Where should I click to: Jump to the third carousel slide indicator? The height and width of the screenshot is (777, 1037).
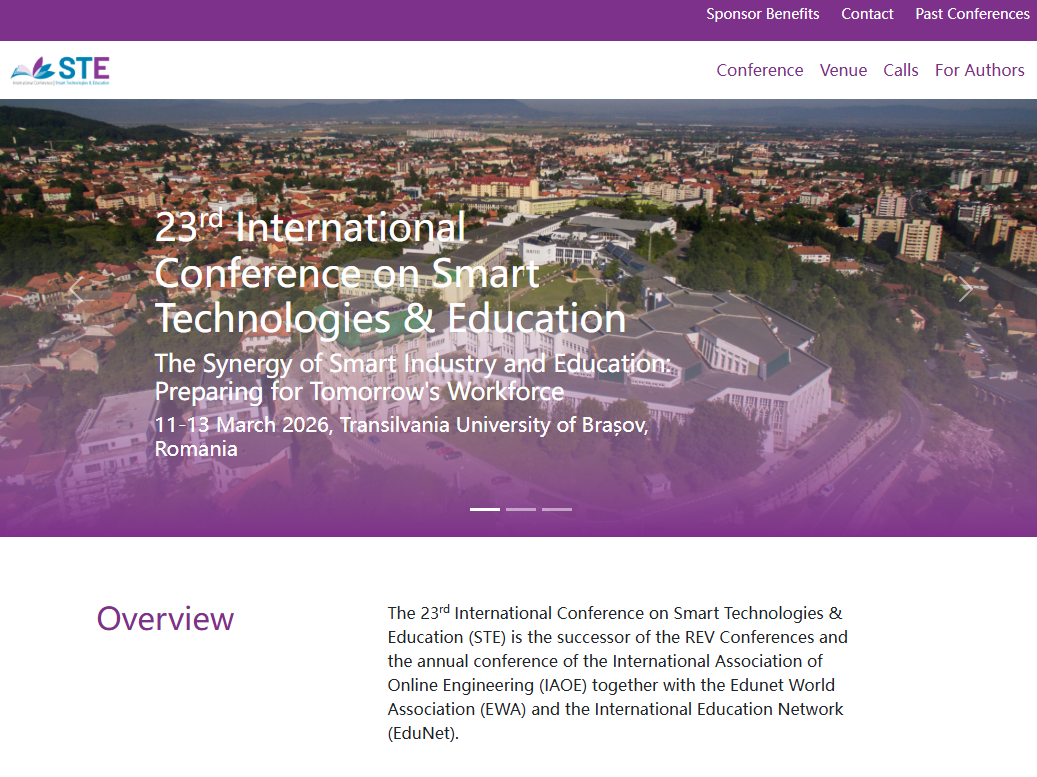(557, 509)
